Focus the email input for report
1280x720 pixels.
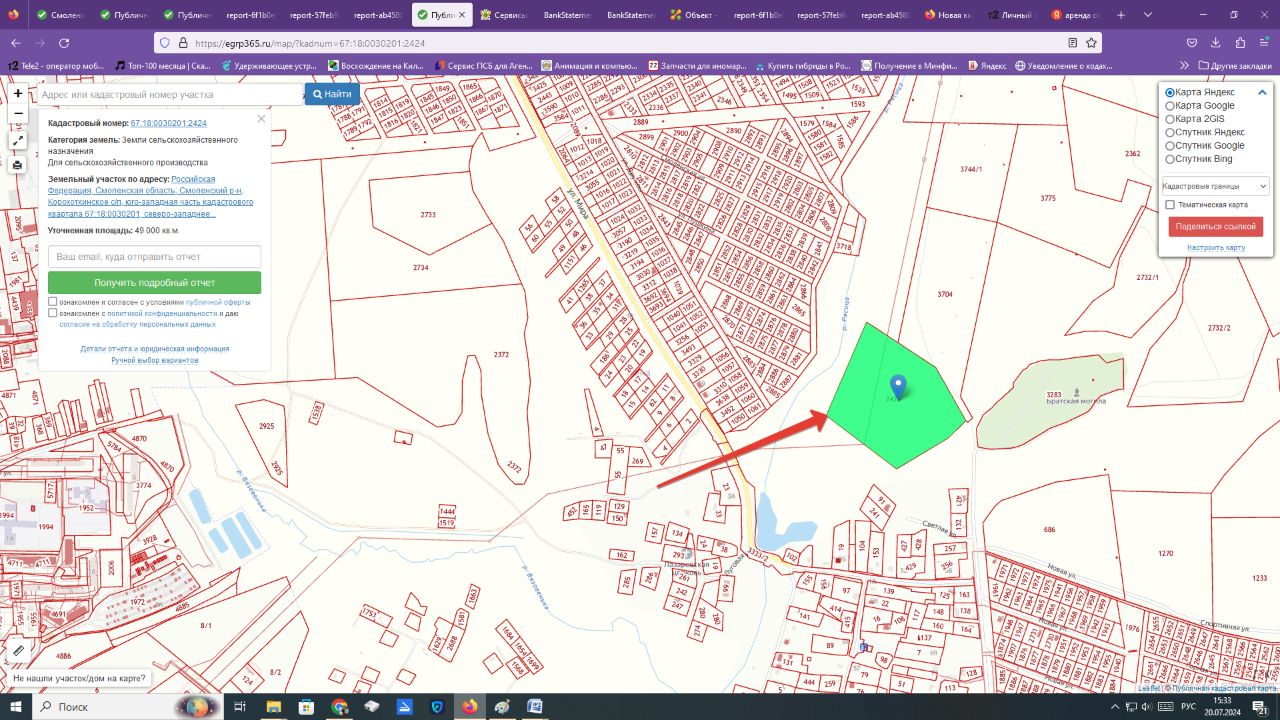(155, 257)
